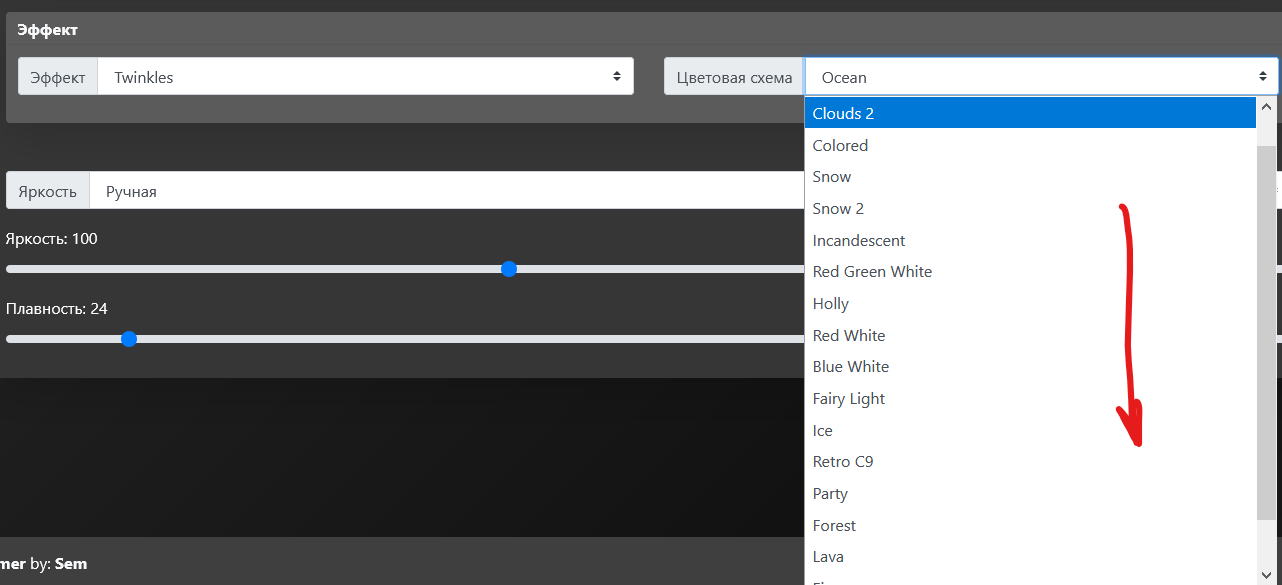Click the Яркость slider handle
1282x585 pixels.
point(509,269)
